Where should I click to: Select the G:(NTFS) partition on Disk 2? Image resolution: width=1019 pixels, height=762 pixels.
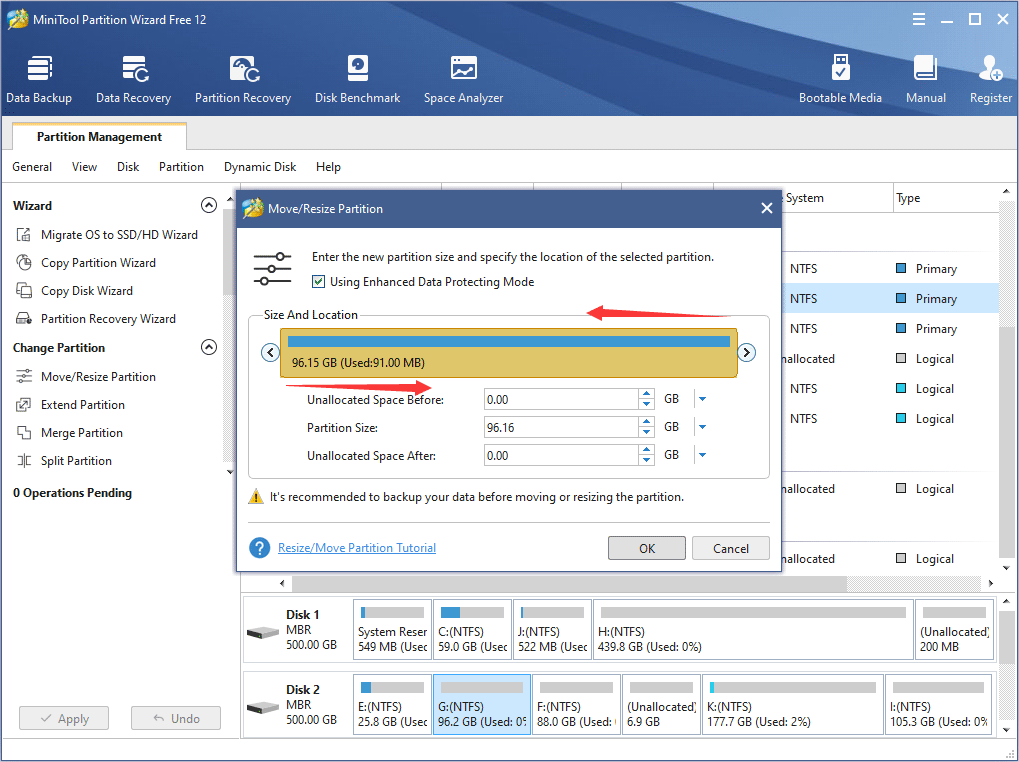(x=482, y=704)
